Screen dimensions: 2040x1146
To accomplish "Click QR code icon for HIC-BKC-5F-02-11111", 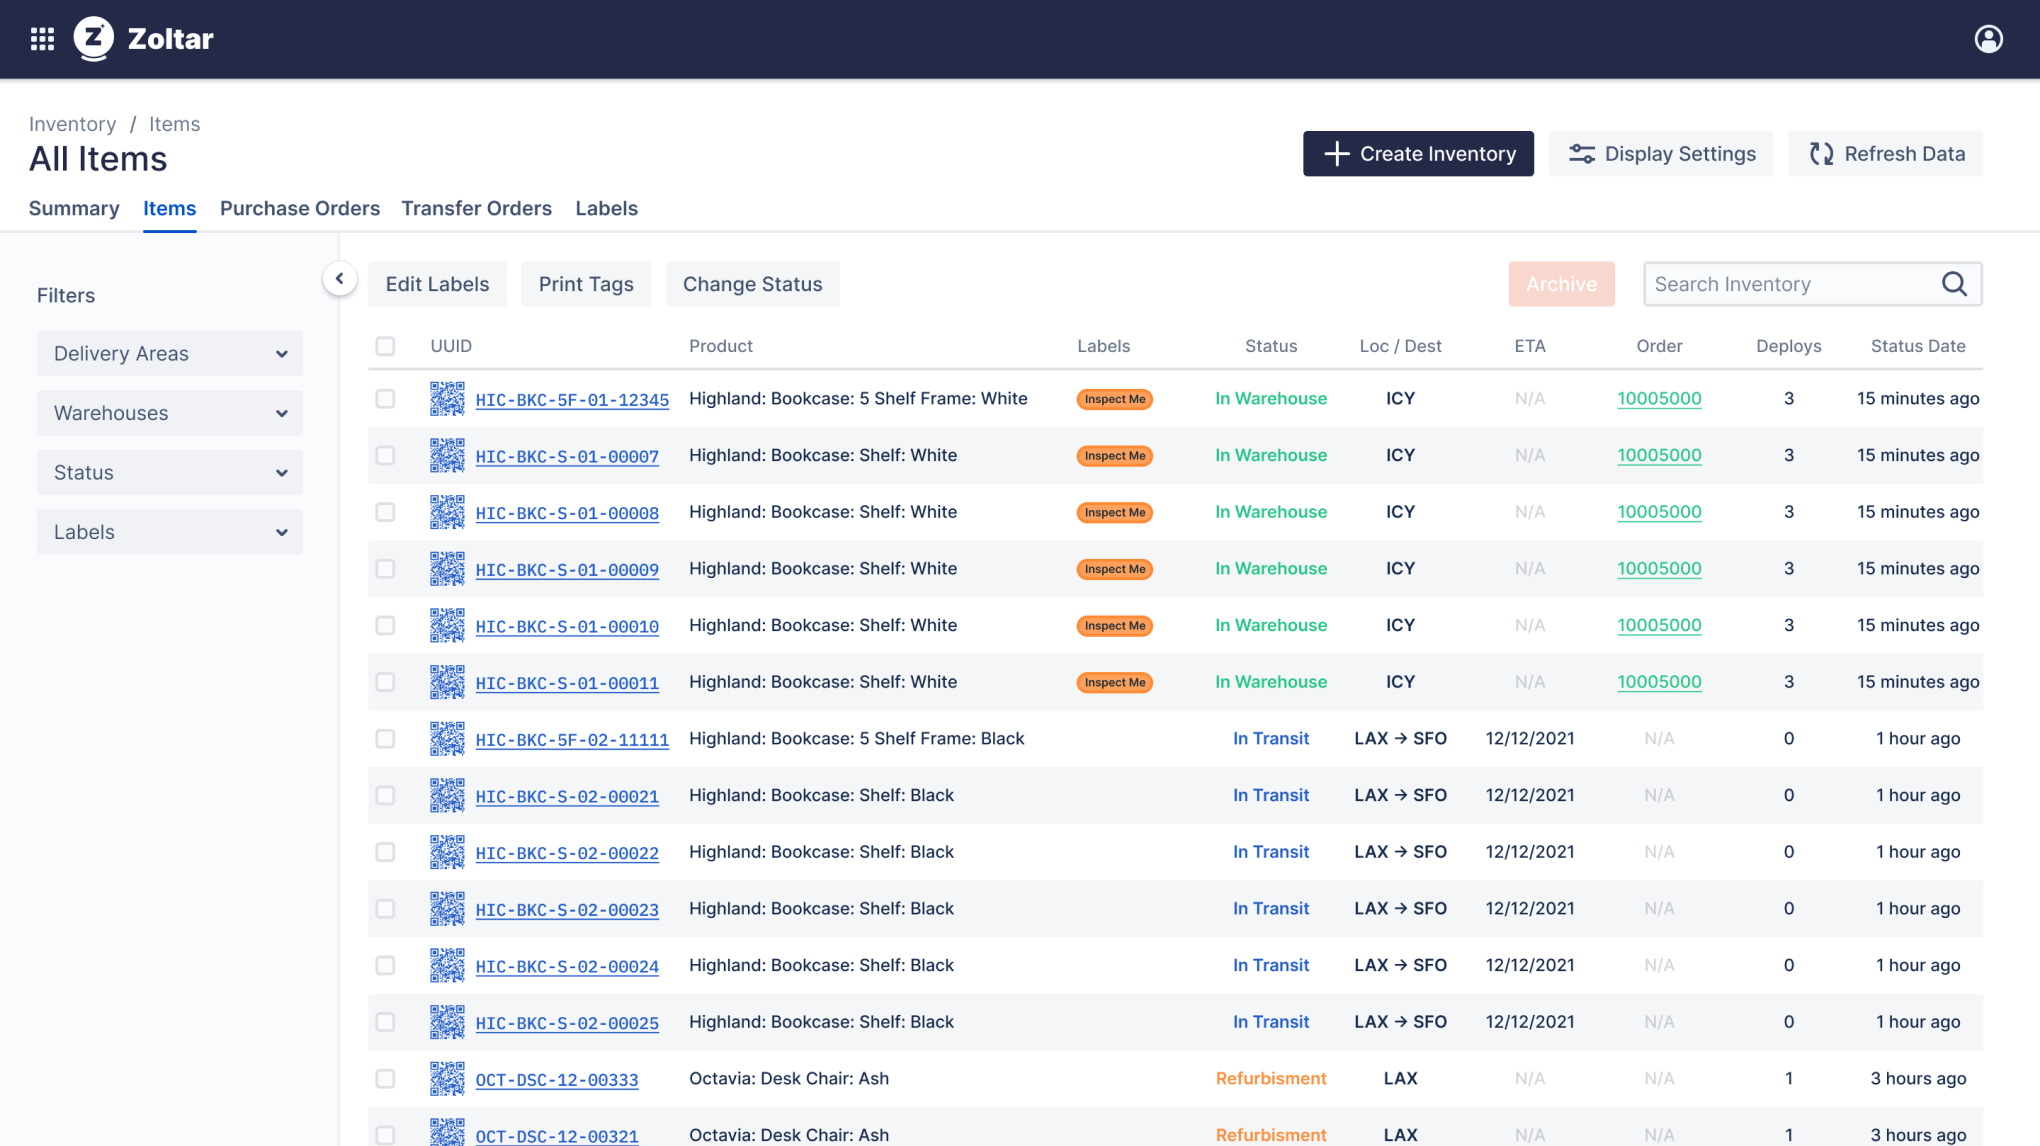I will [x=447, y=738].
